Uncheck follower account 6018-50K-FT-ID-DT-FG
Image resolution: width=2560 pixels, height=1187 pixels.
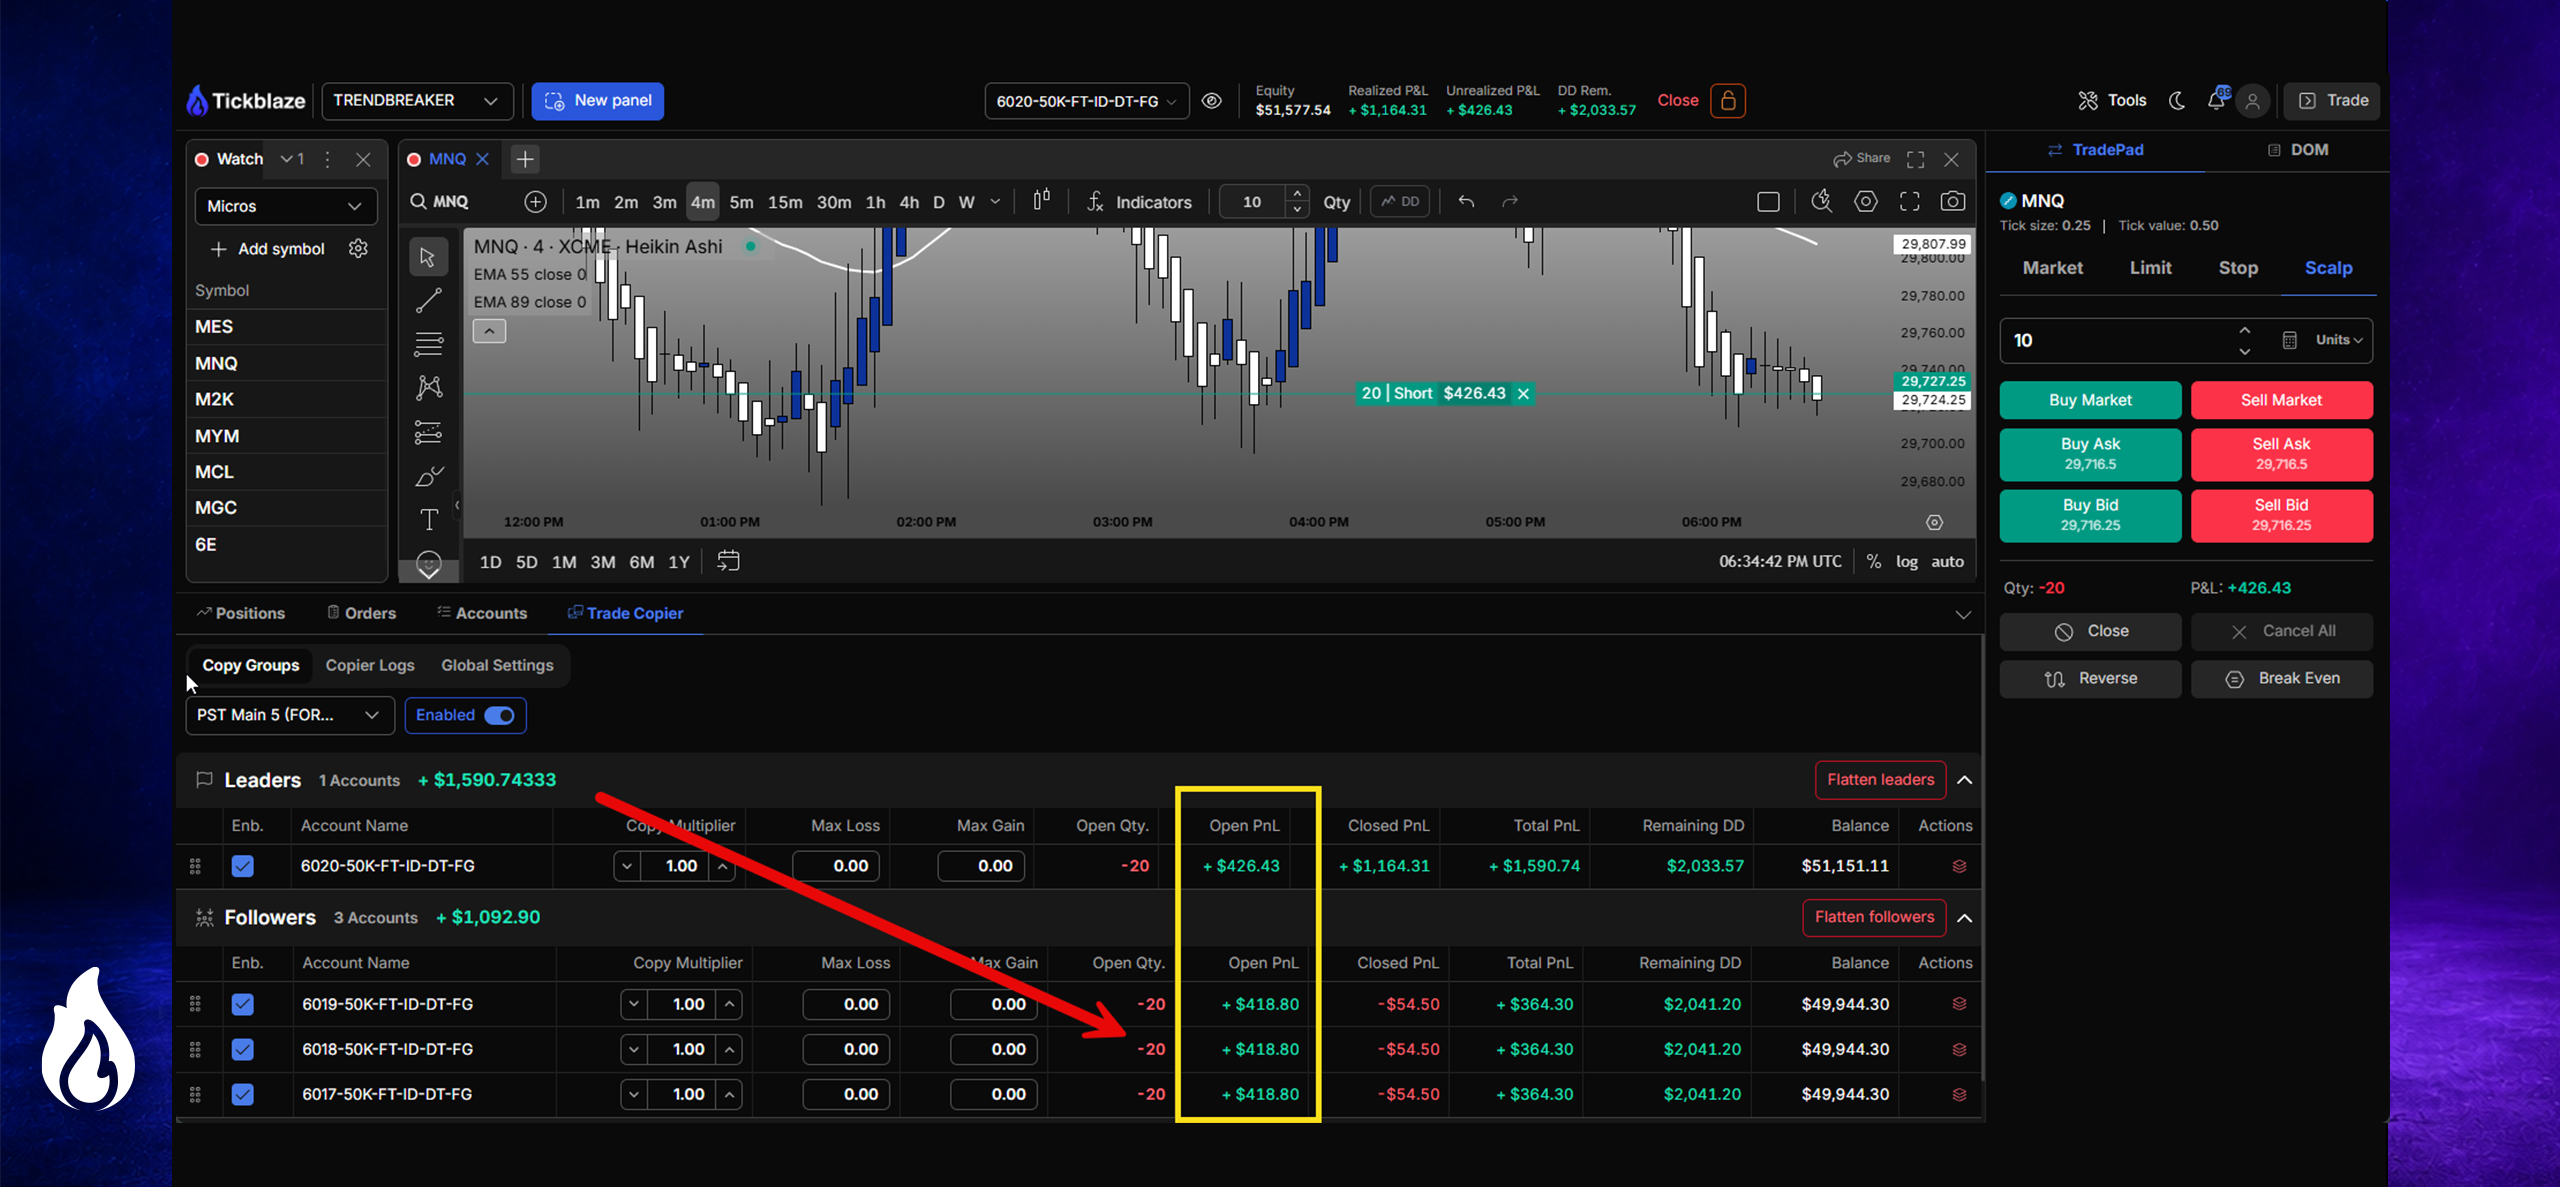pos(243,1049)
